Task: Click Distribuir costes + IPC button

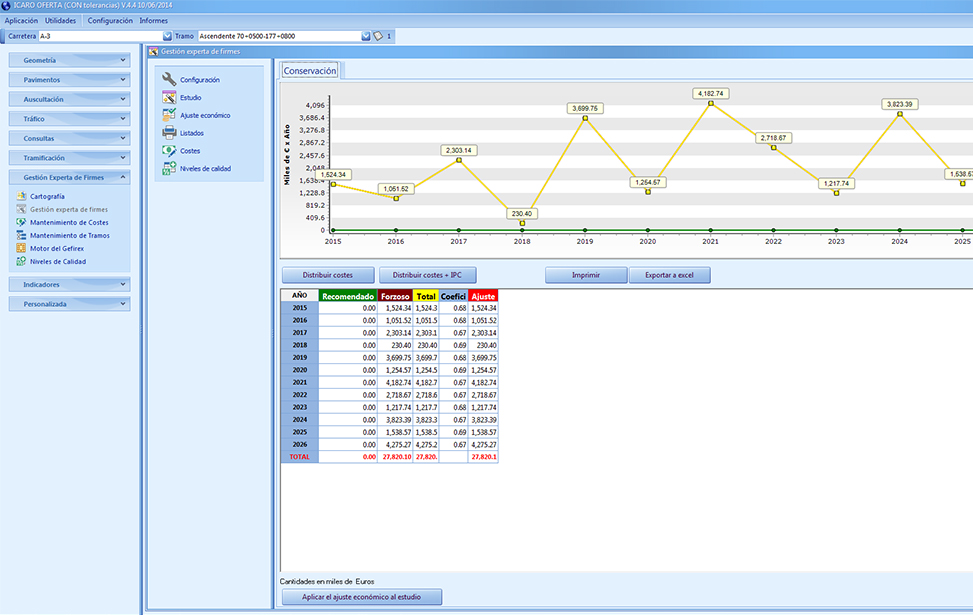Action: click(428, 275)
